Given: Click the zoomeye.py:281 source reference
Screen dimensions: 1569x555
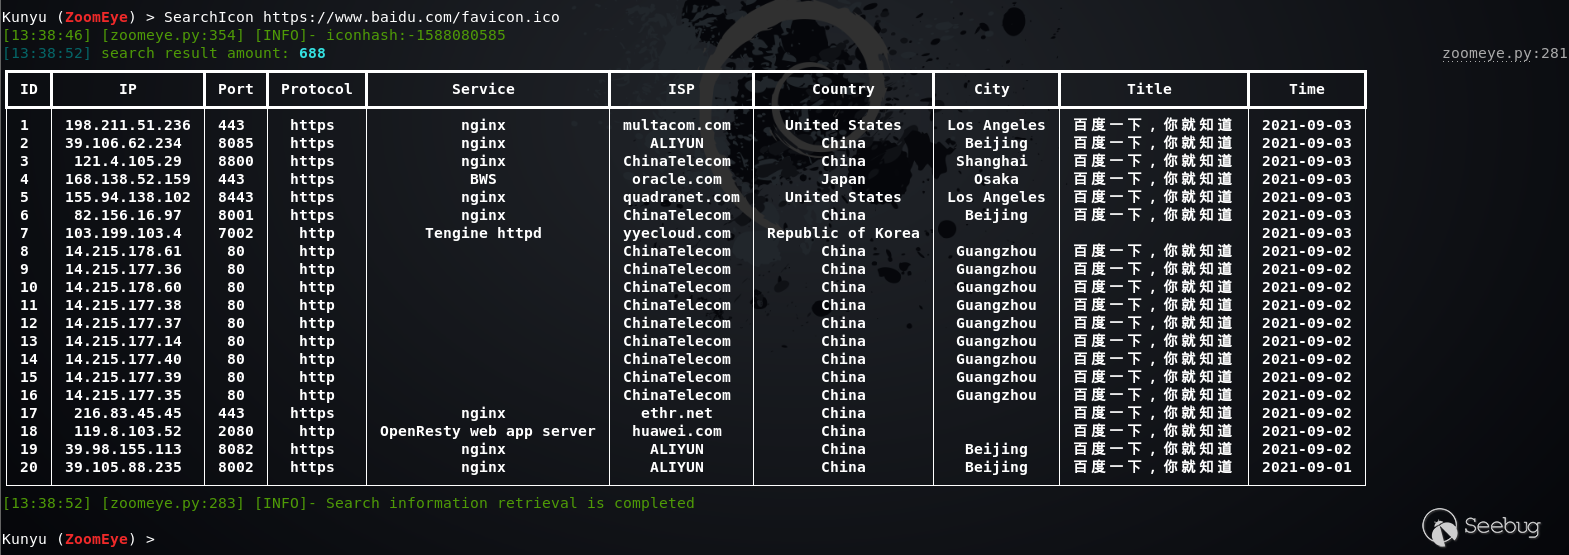Looking at the screenshot, I should [1504, 53].
